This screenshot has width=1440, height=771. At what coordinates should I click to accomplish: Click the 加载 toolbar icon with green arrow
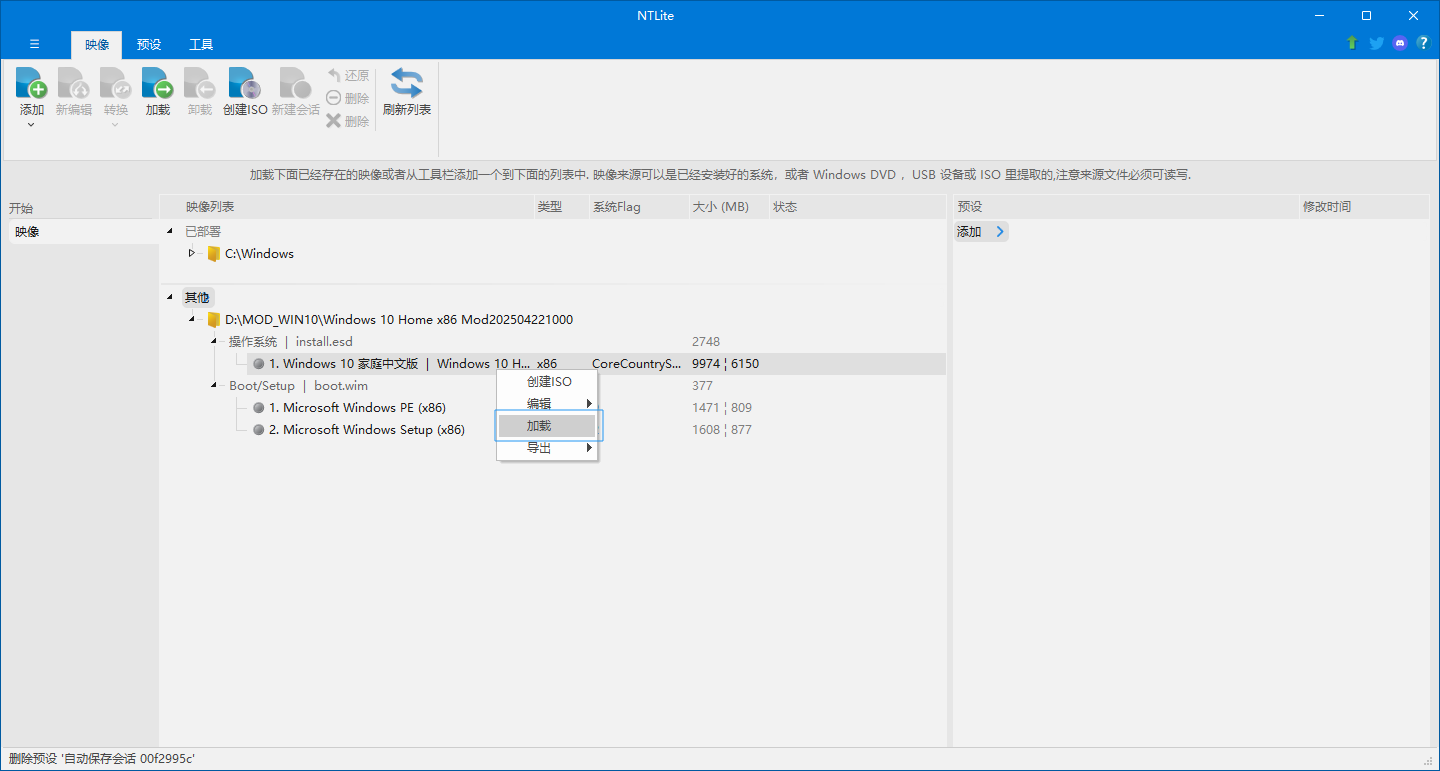tap(158, 83)
